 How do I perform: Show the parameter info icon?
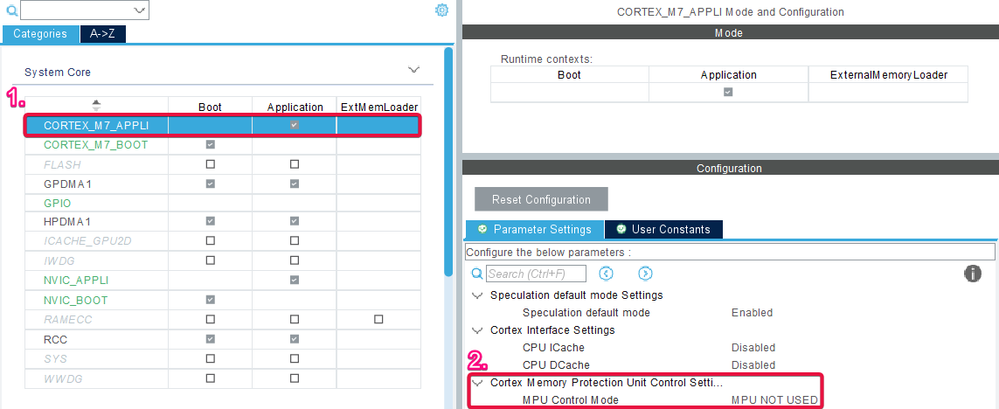click(973, 274)
